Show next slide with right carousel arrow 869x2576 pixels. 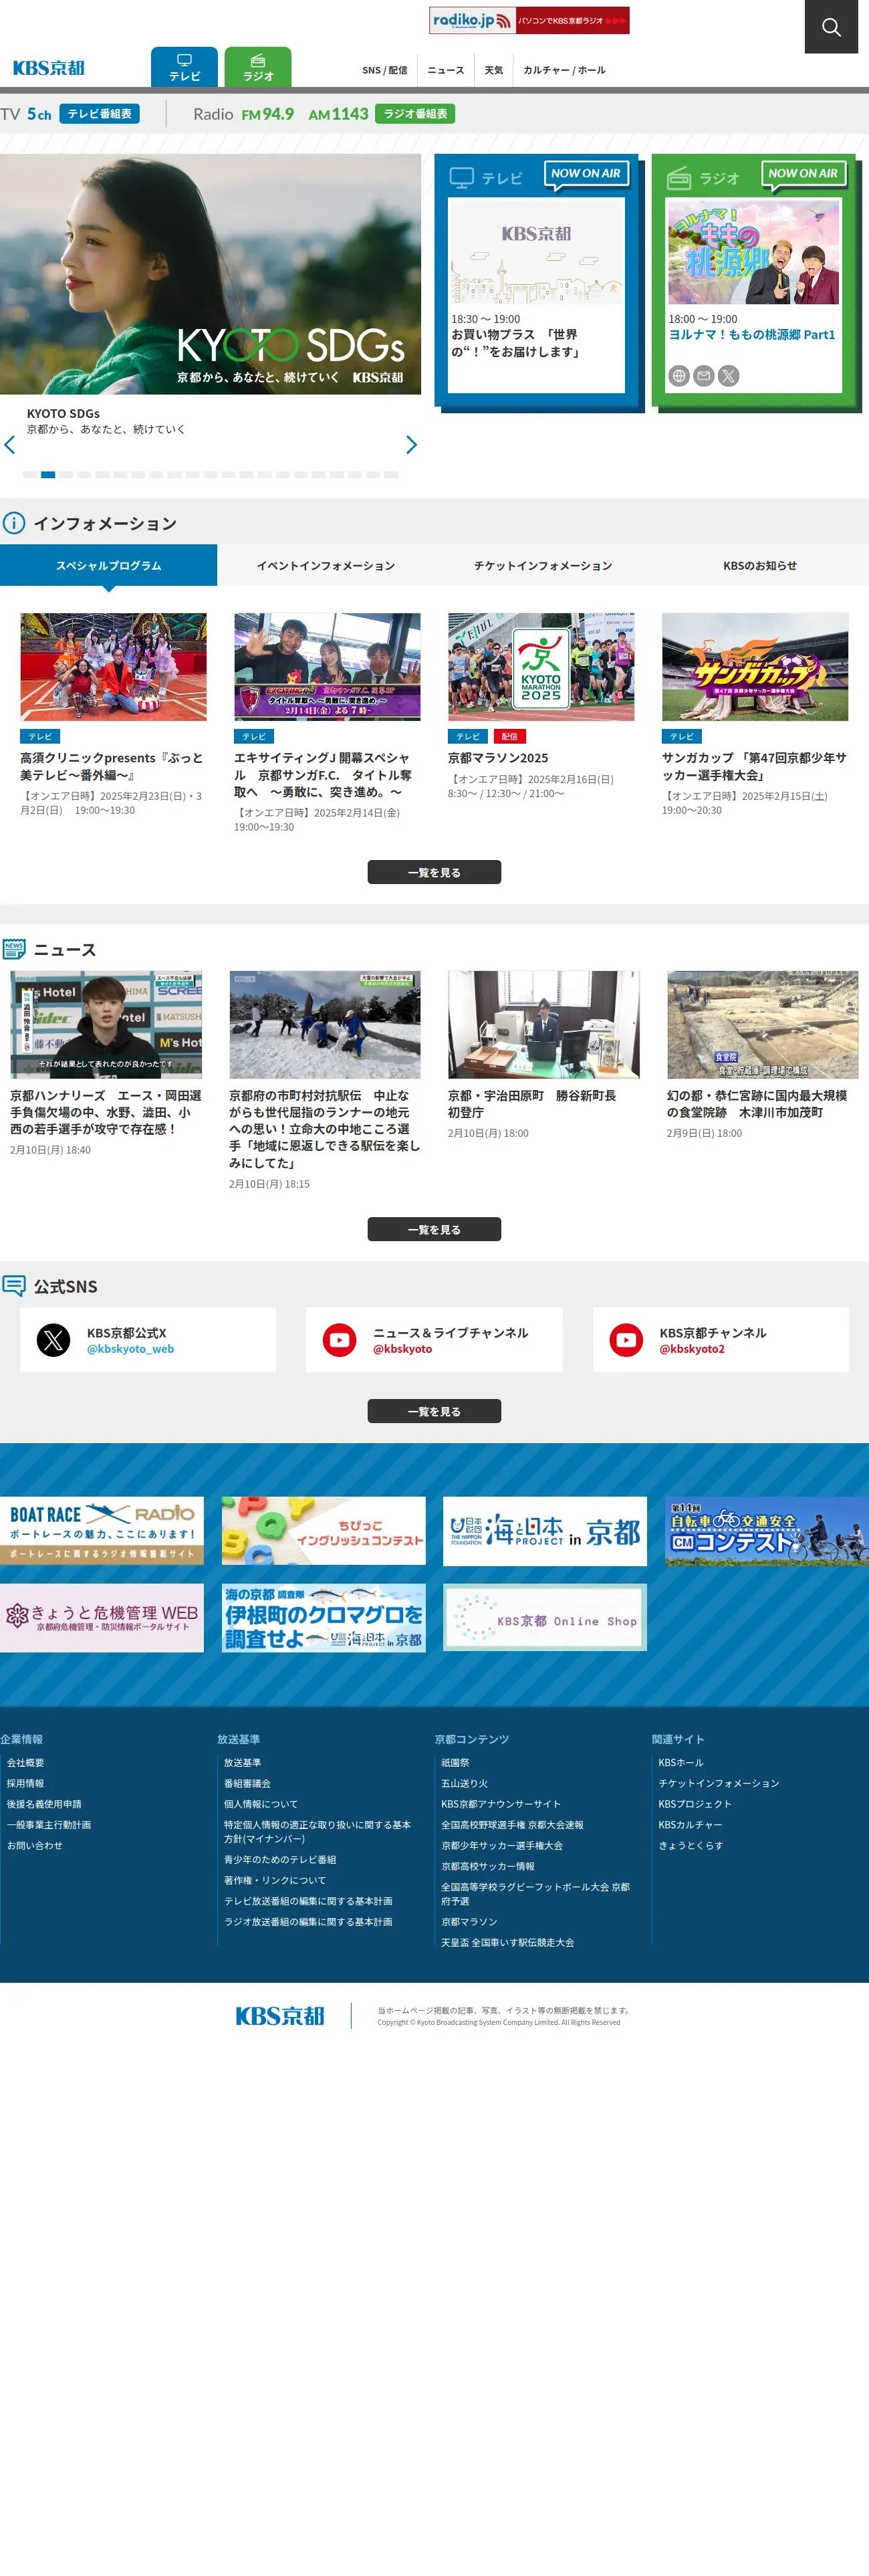click(411, 445)
